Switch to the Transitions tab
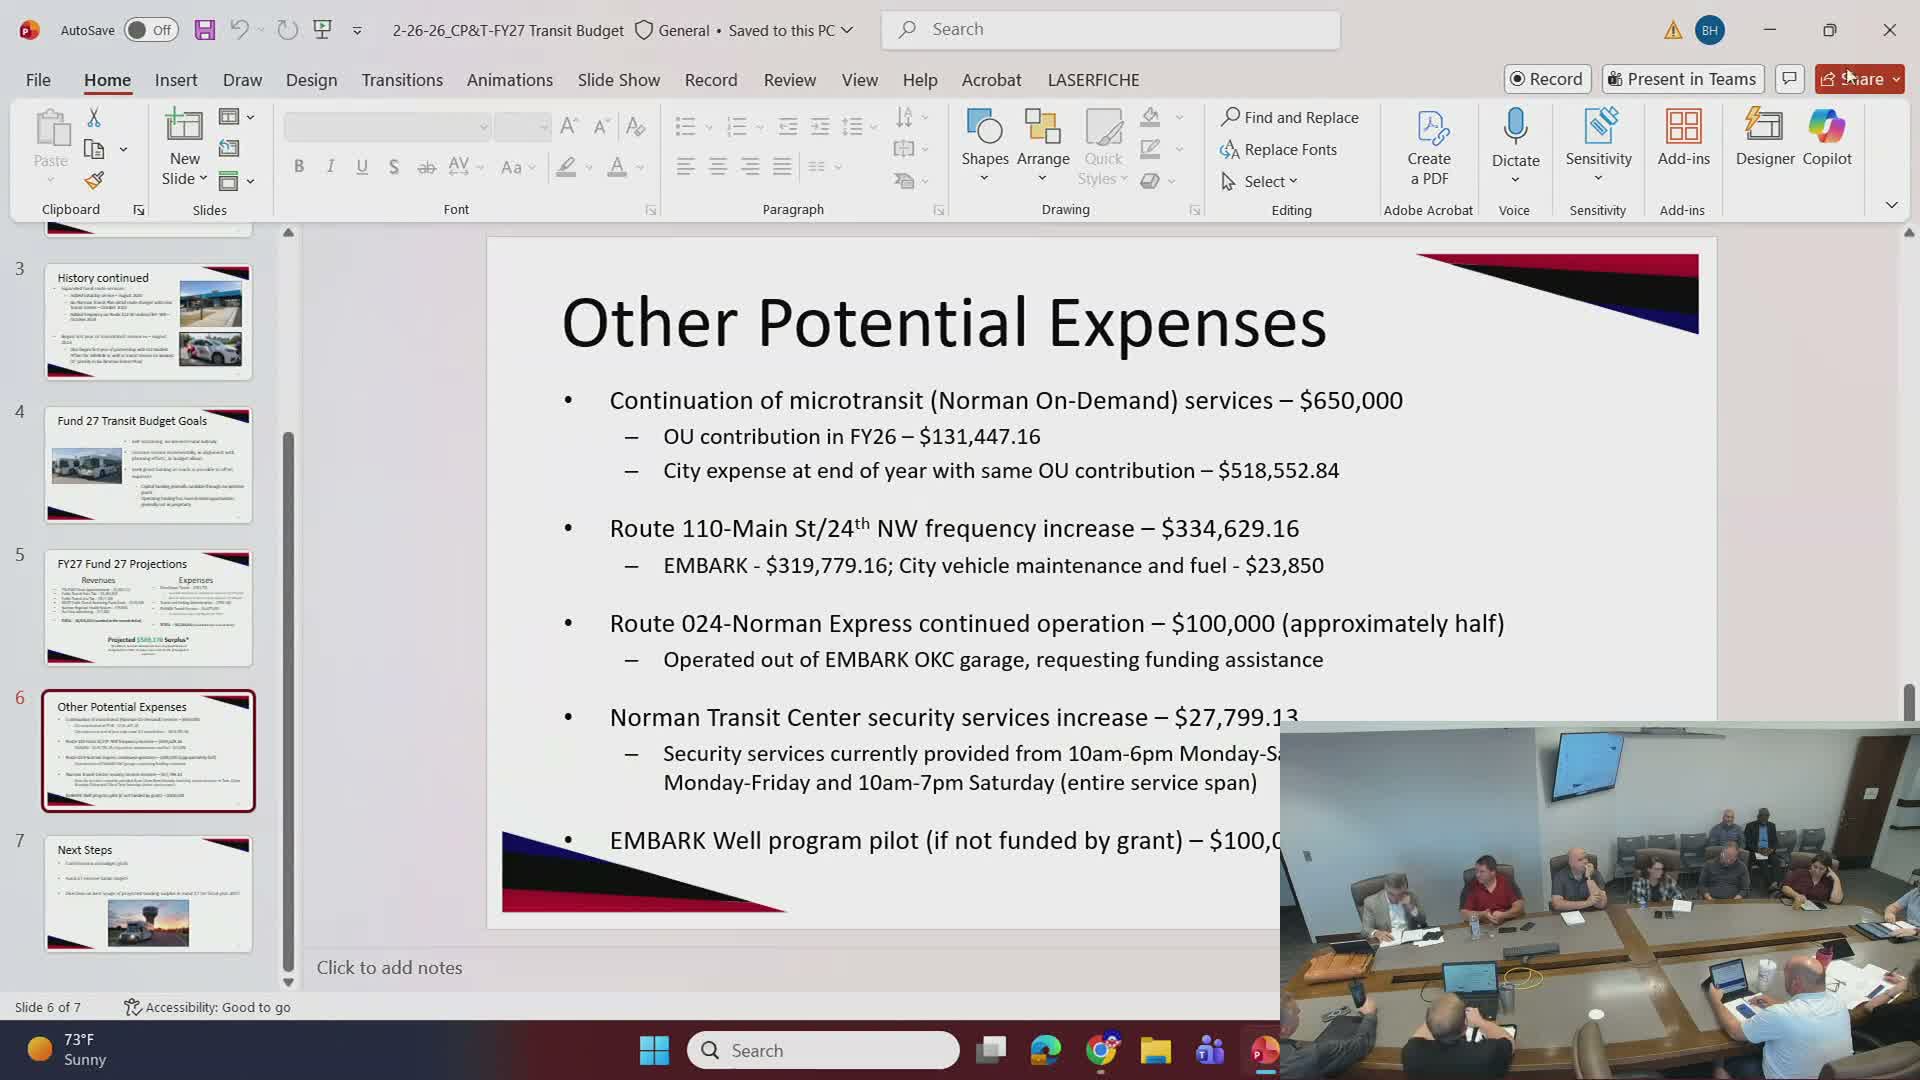The image size is (1920, 1080). [x=402, y=79]
